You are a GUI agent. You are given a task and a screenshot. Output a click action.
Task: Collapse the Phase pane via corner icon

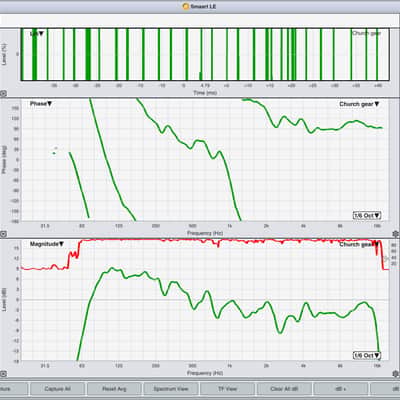[x=3, y=234]
